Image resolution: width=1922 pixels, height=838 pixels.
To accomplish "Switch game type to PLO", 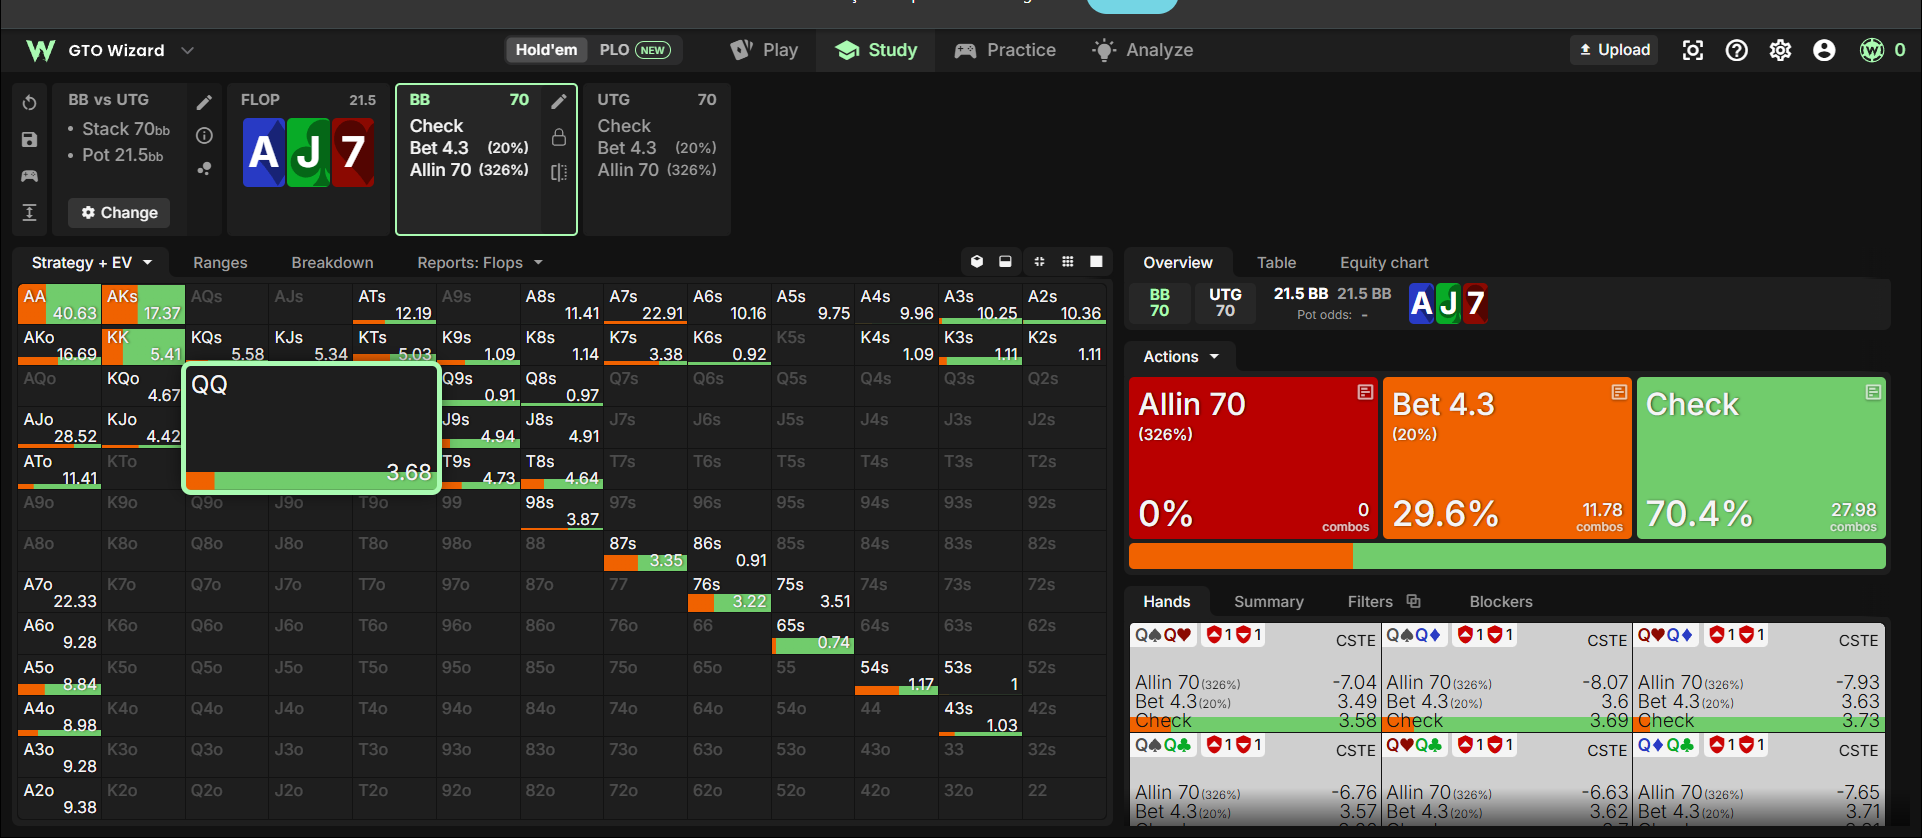I will click(634, 50).
